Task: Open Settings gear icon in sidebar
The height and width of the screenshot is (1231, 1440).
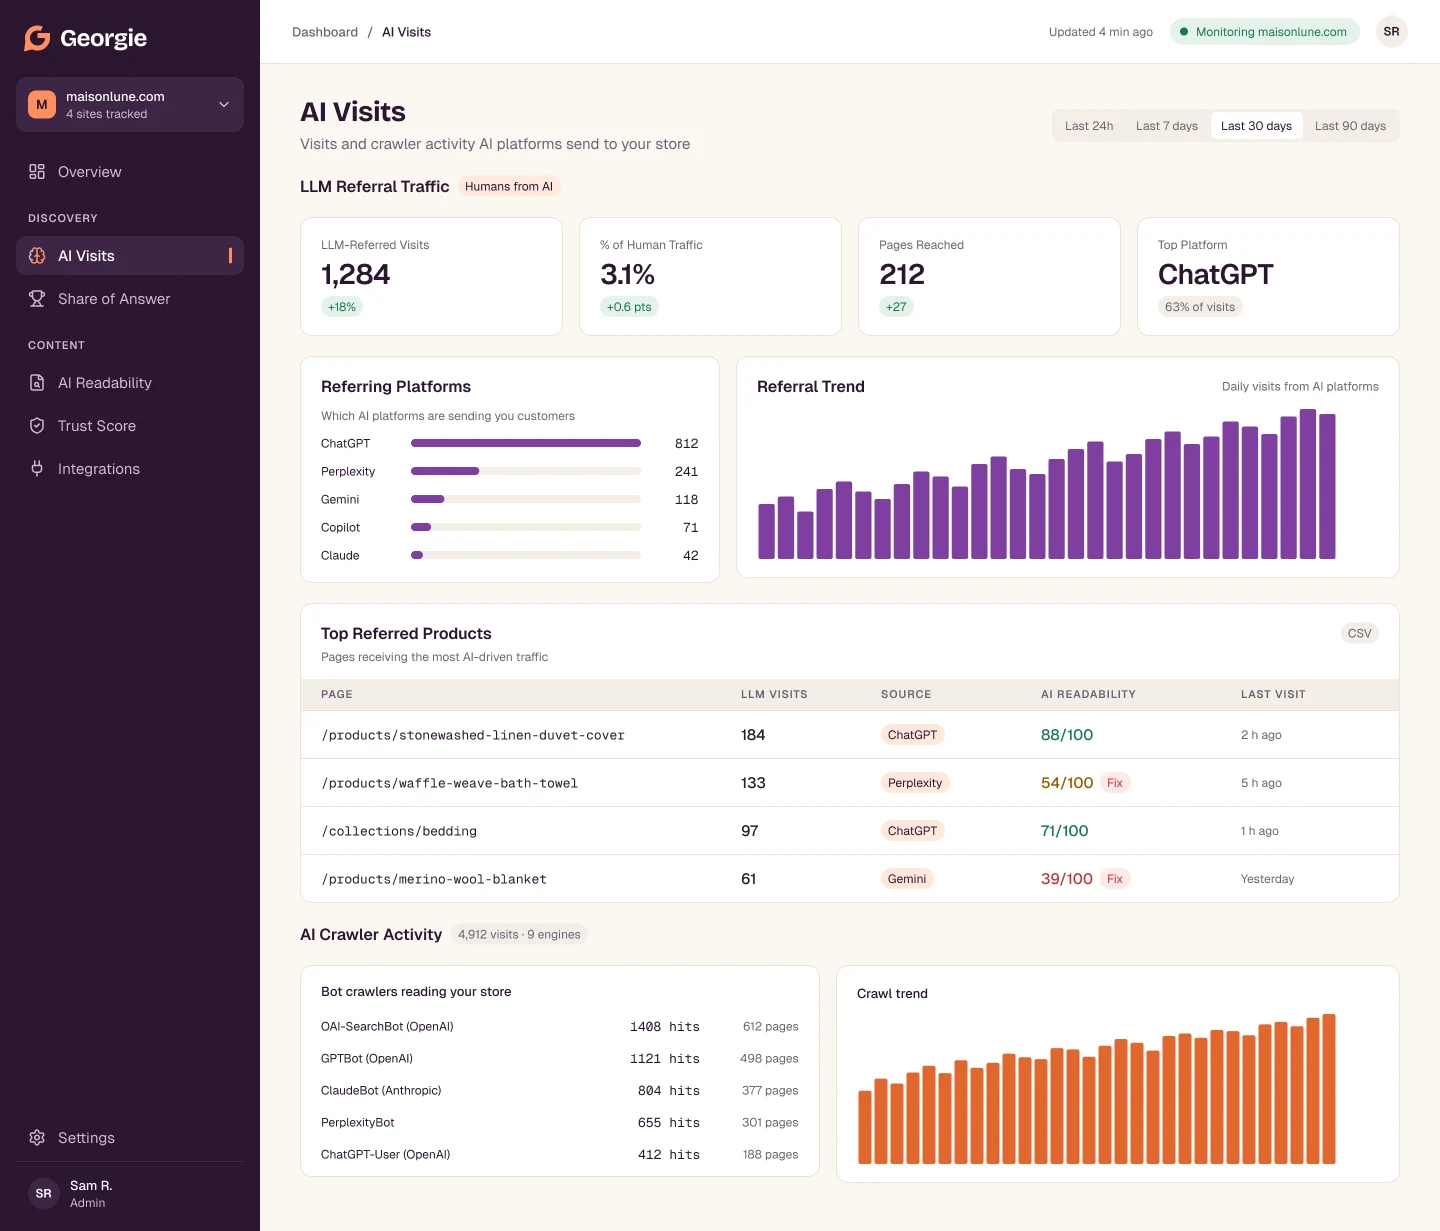Action: coord(37,1138)
